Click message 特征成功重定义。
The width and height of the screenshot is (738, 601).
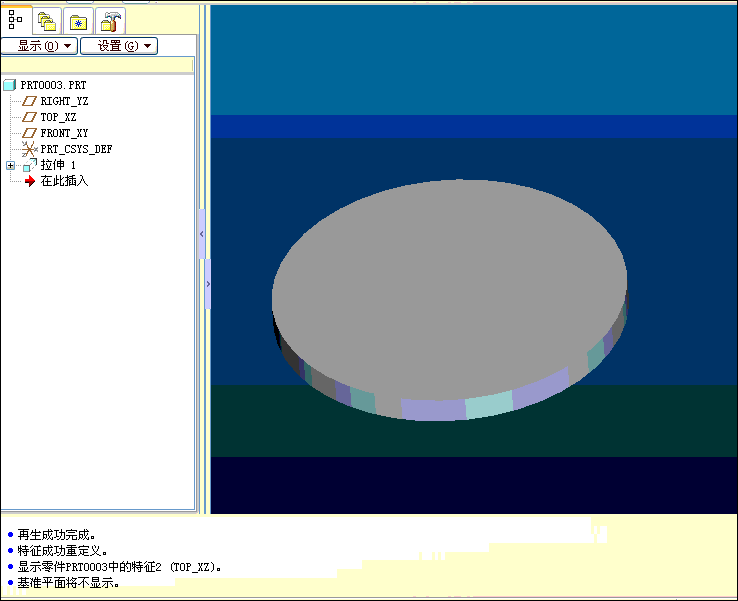63,551
